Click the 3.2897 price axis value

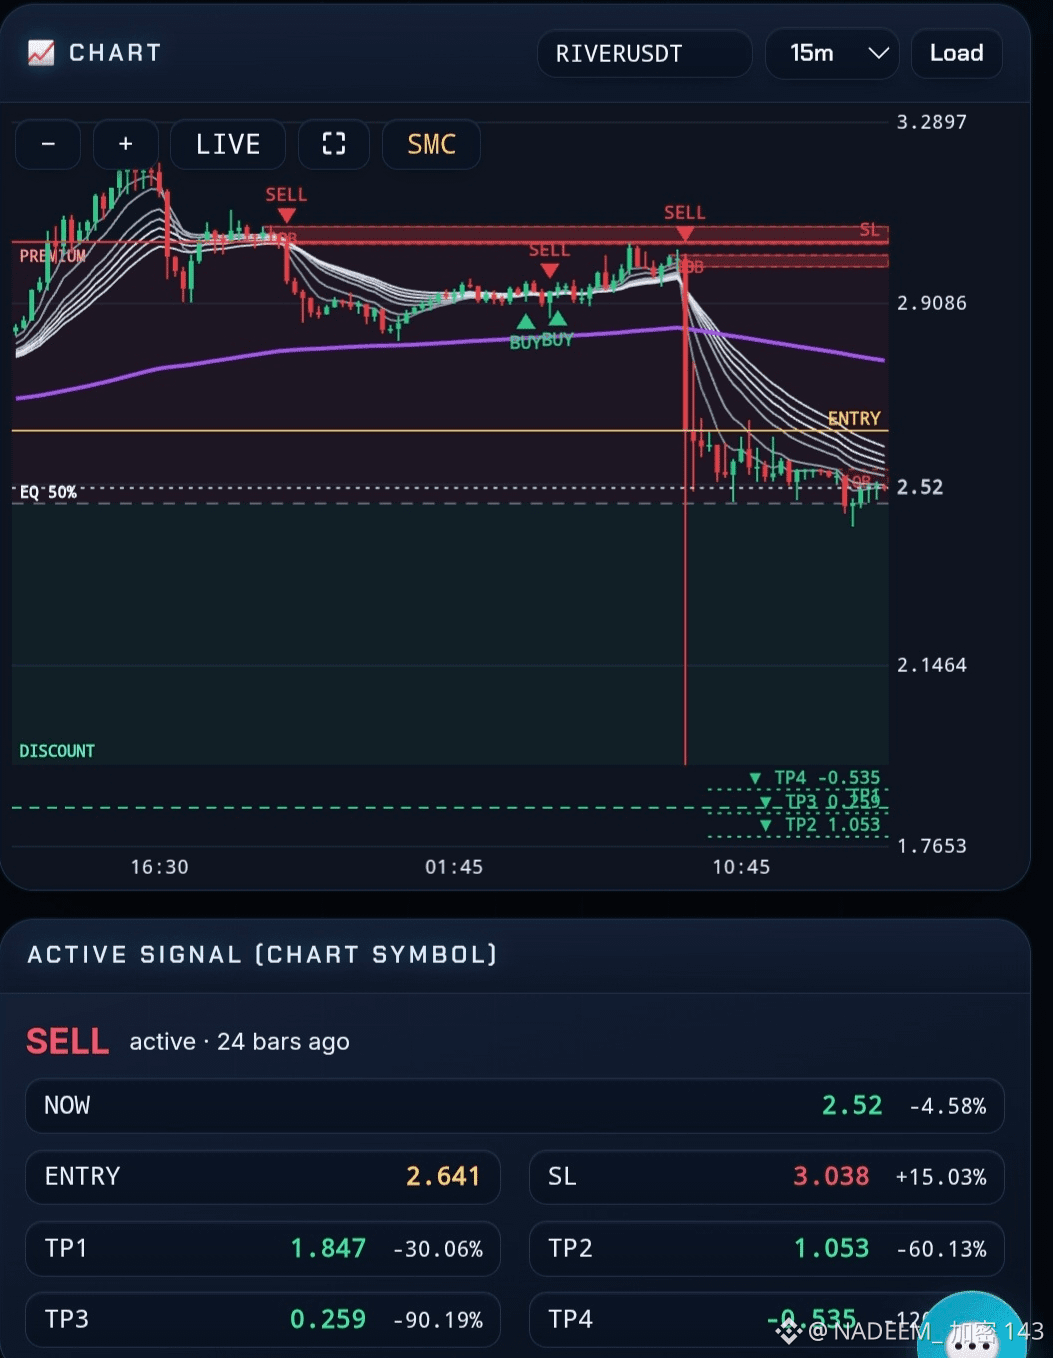click(x=932, y=122)
